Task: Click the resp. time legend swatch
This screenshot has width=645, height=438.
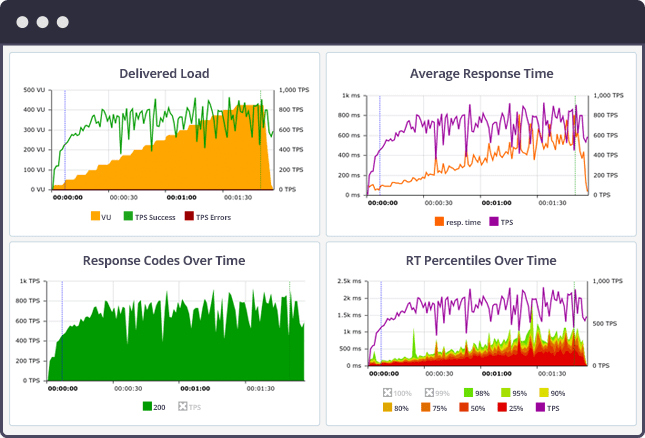Action: click(439, 222)
